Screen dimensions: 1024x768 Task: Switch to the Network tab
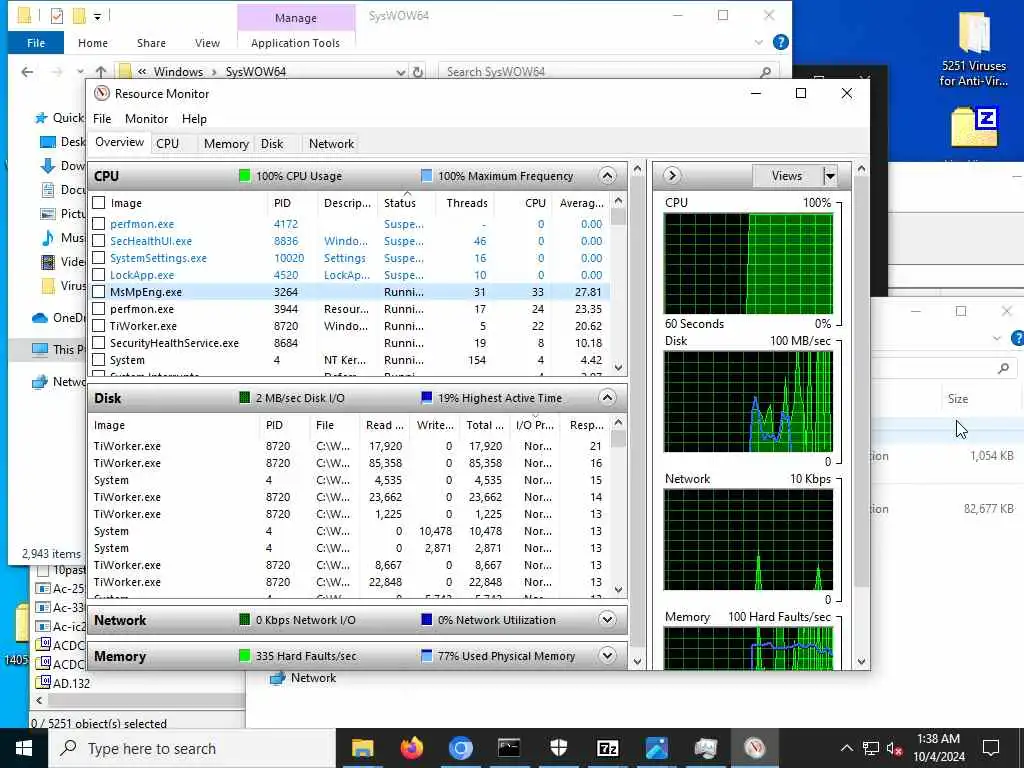click(x=331, y=144)
